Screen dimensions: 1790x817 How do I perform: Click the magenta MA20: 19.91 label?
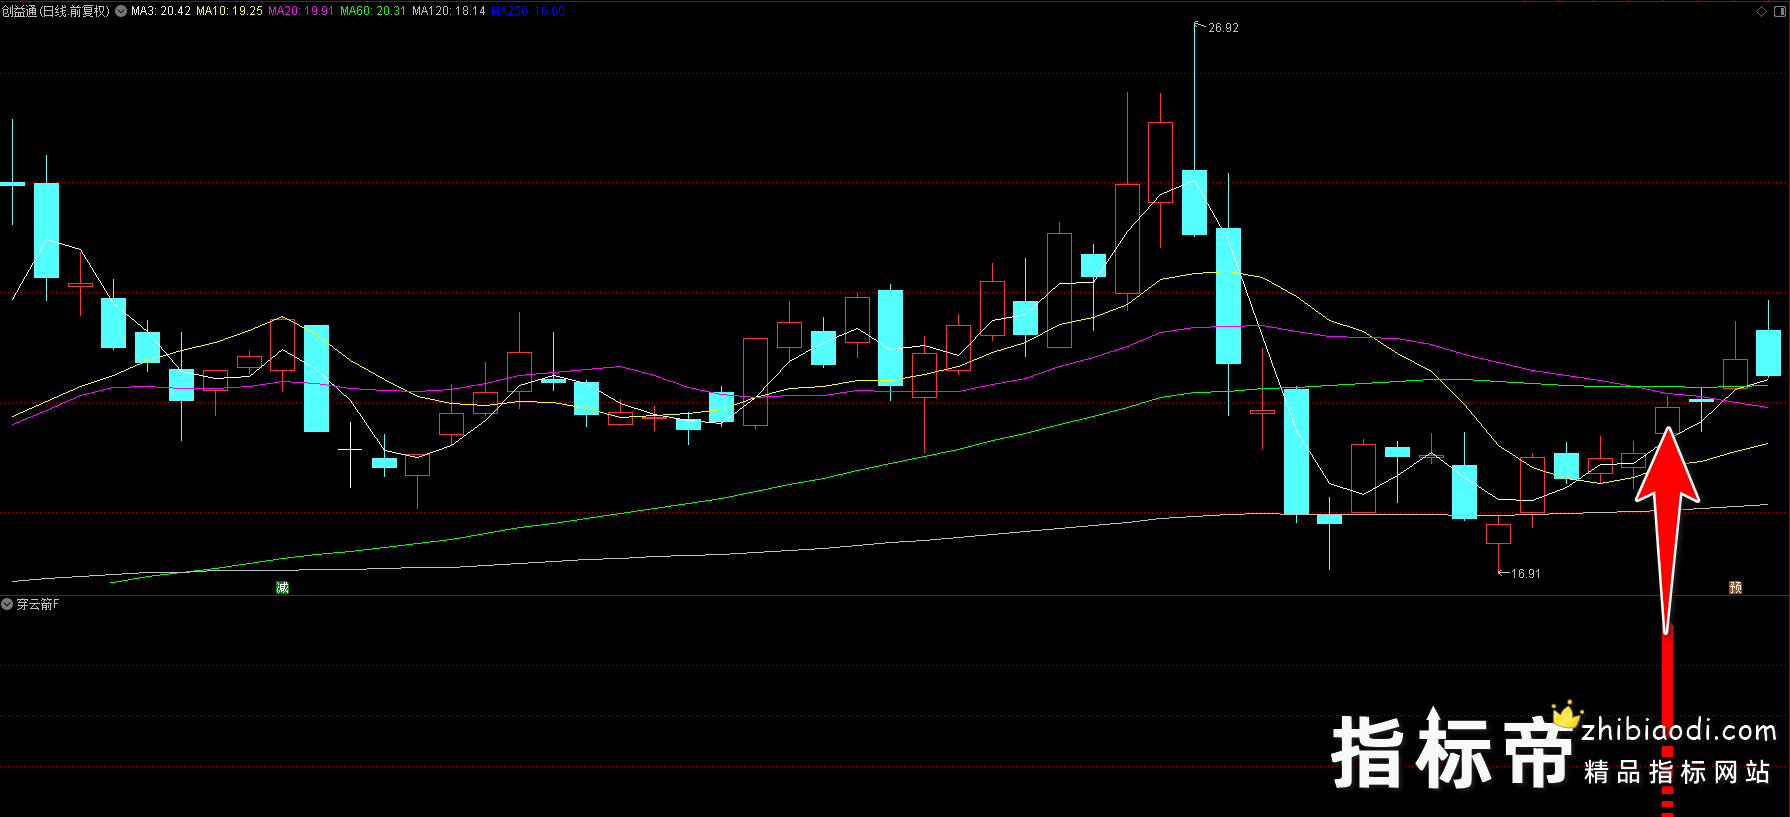[x=301, y=11]
